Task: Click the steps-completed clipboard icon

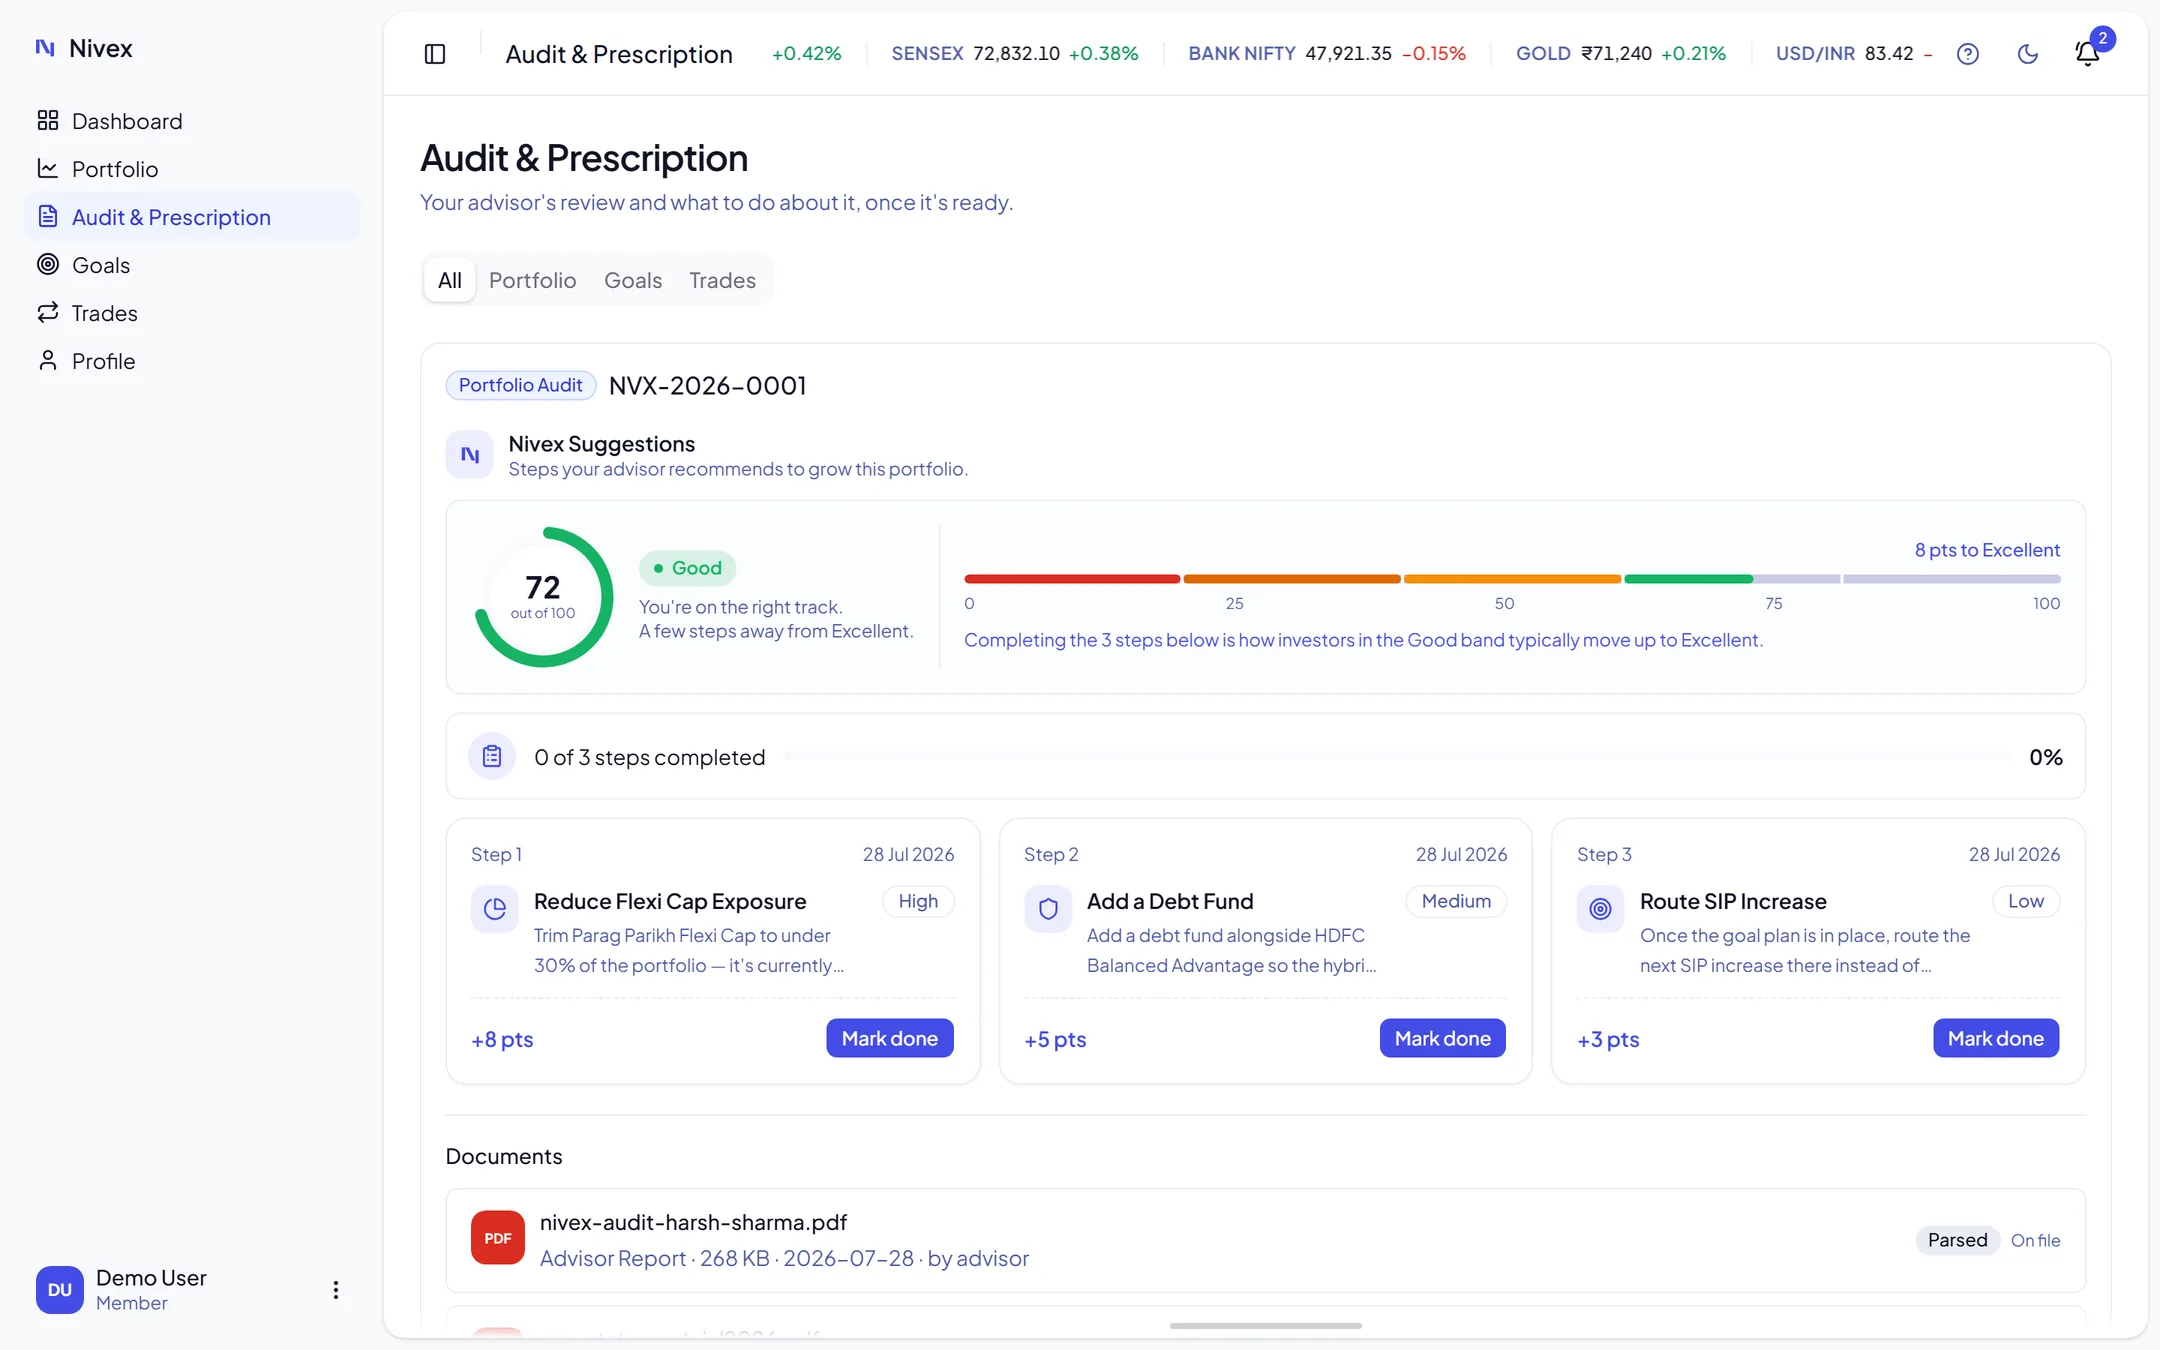Action: [492, 757]
